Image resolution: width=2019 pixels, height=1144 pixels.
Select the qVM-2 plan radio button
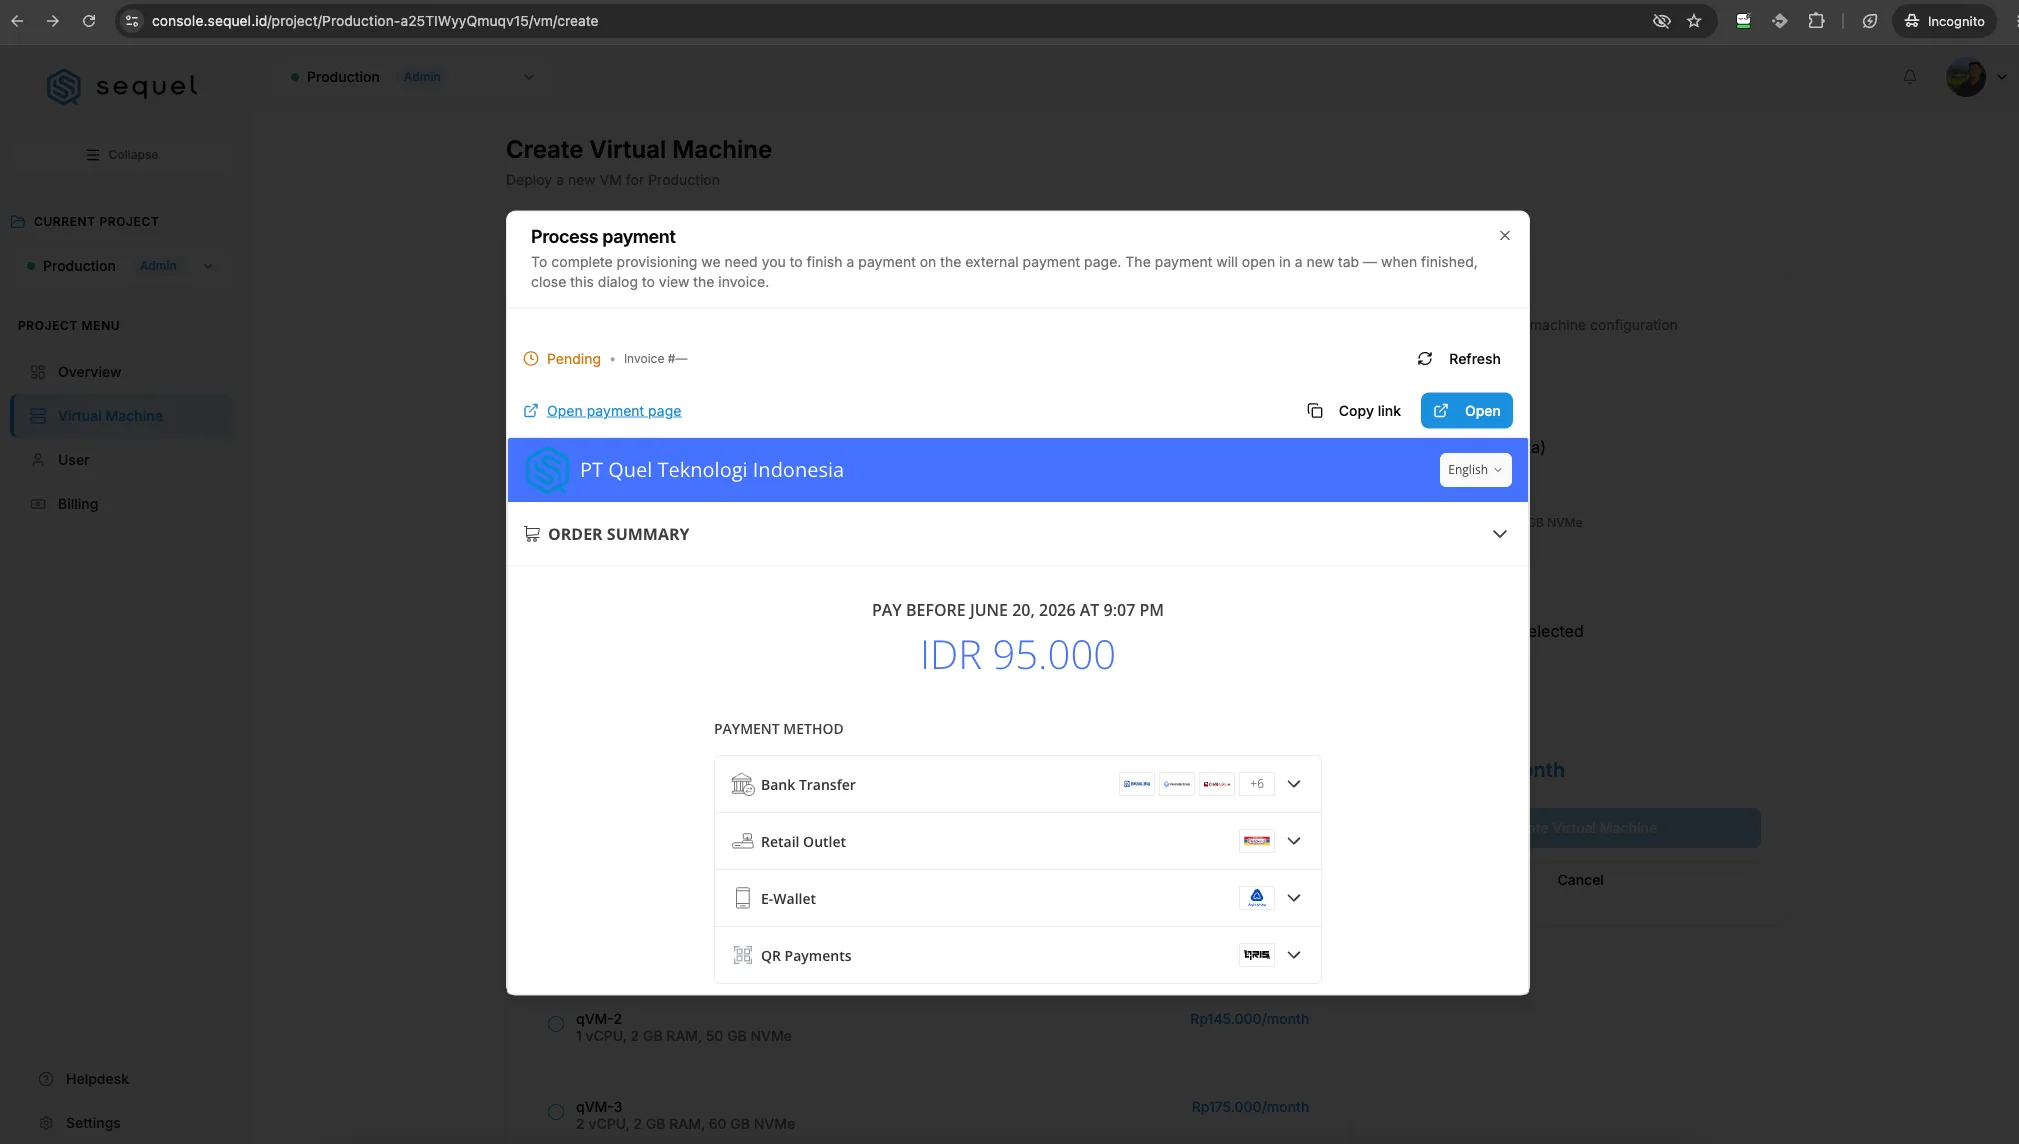click(x=556, y=1024)
